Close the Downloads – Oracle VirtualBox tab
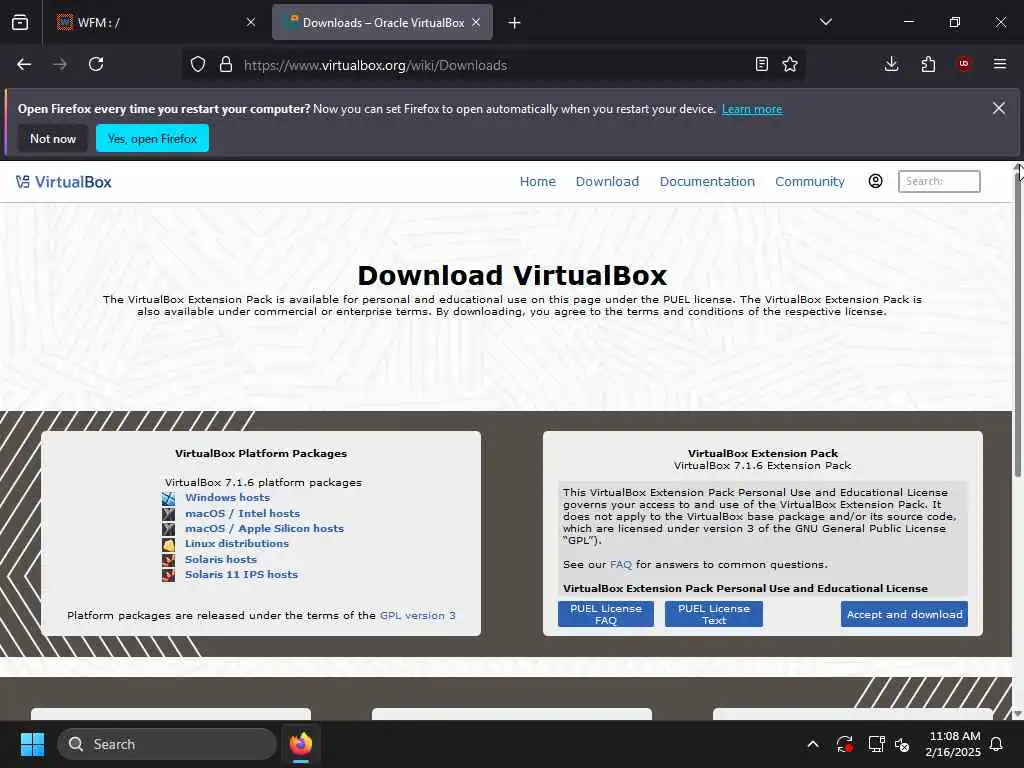1024x768 pixels. pyautogui.click(x=476, y=22)
